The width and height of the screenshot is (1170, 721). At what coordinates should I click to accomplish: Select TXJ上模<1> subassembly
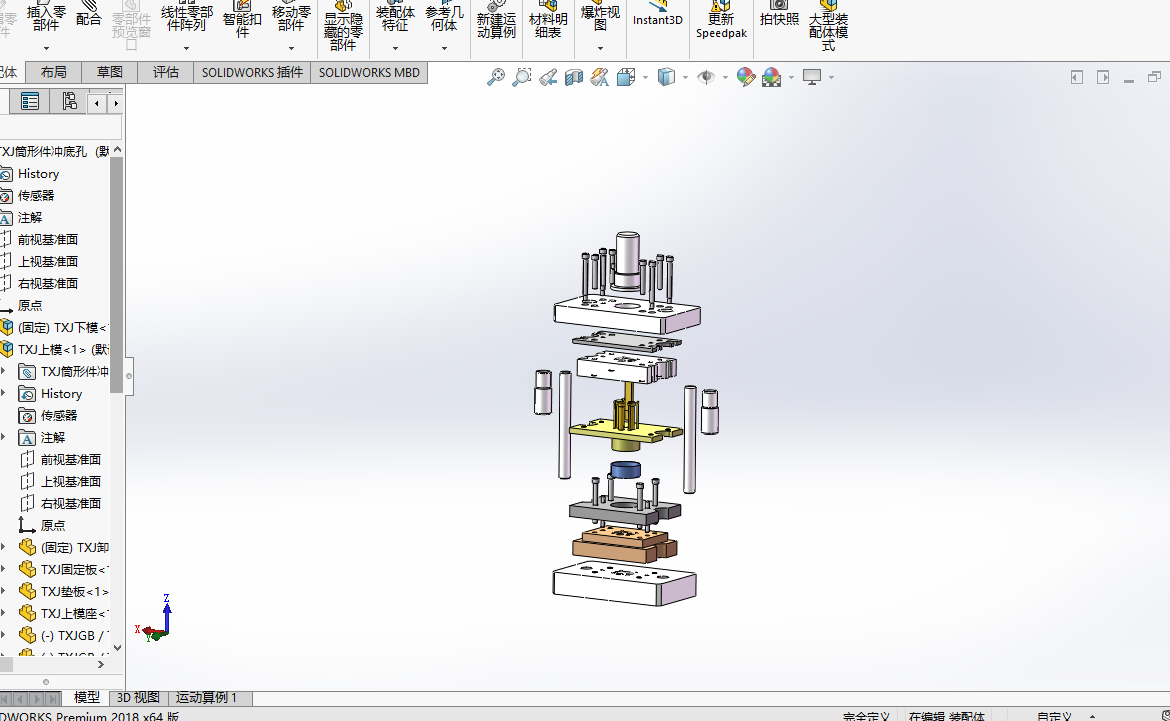63,349
